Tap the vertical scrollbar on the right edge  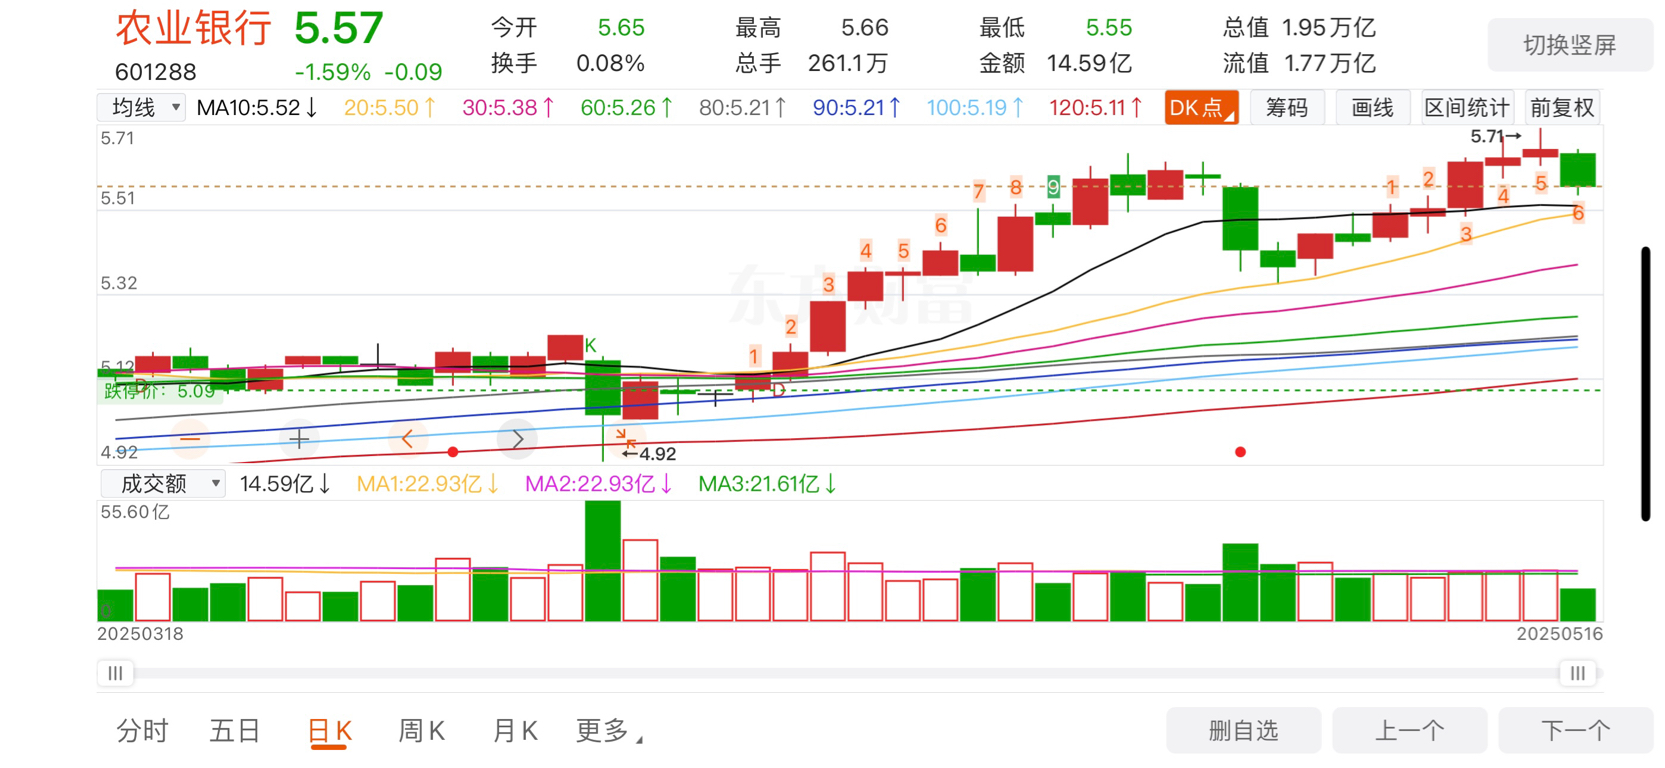pyautogui.click(x=1645, y=384)
